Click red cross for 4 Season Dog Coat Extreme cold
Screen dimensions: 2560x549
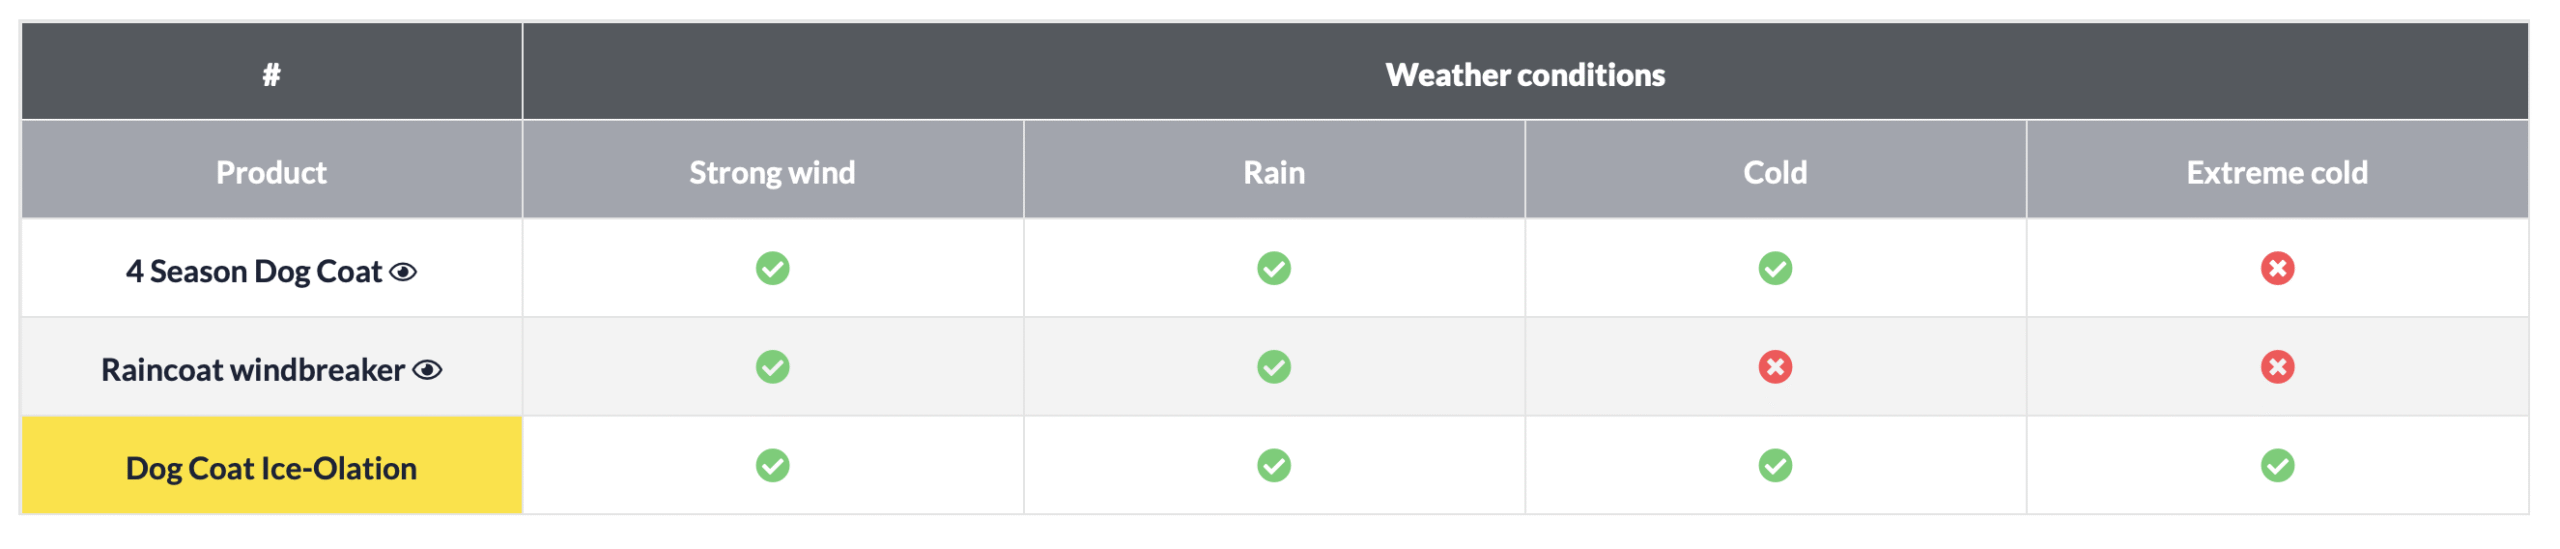[x=2277, y=268]
